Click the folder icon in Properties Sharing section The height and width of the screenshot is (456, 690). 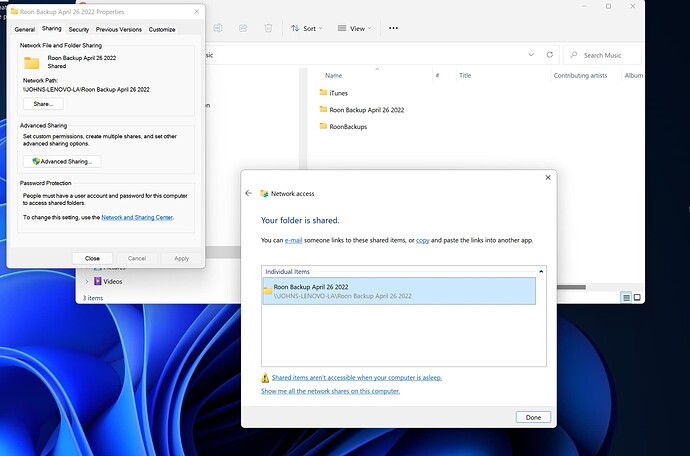[x=32, y=63]
